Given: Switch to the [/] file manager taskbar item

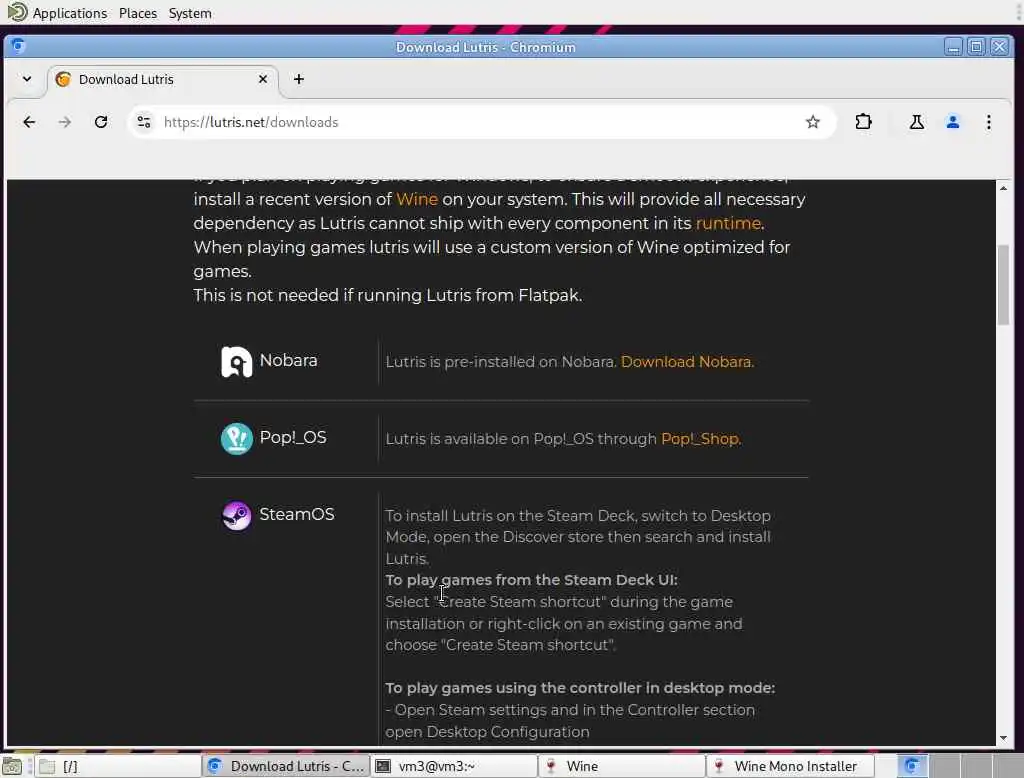Looking at the screenshot, I should pos(117,766).
